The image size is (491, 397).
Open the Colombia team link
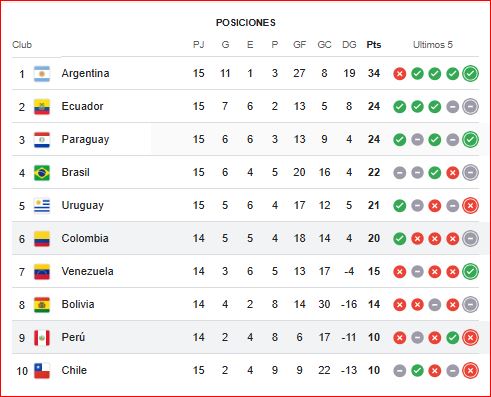(85, 238)
